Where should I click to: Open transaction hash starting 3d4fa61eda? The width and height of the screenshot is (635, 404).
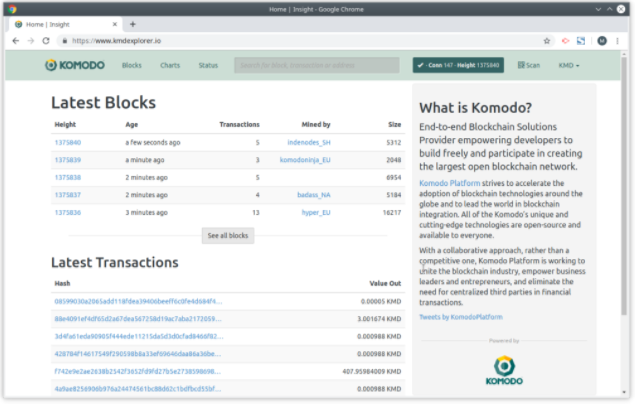point(139,336)
